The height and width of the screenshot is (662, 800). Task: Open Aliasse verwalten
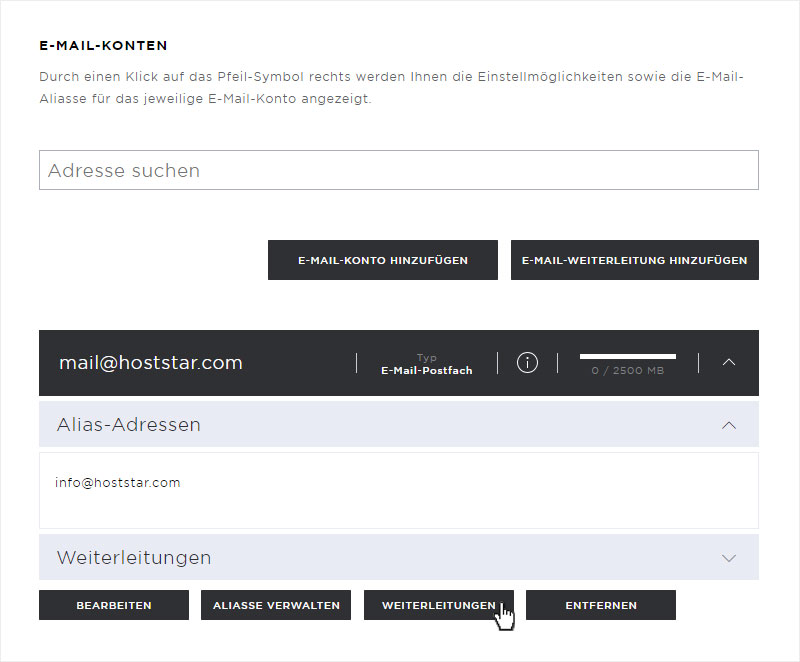pos(276,605)
